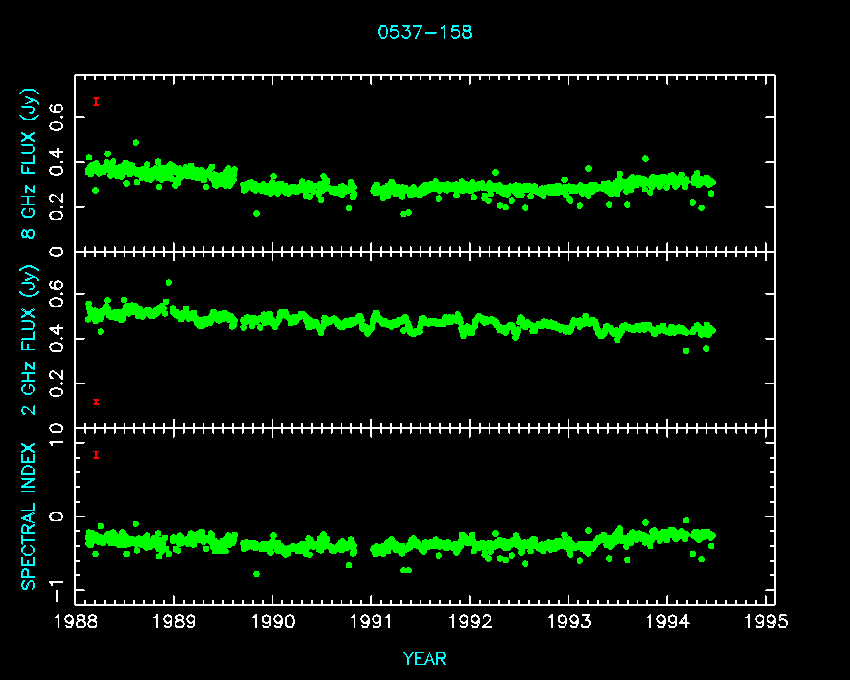Click the red error bar in 8 GHz panel
This screenshot has height=680, width=850.
96,101
